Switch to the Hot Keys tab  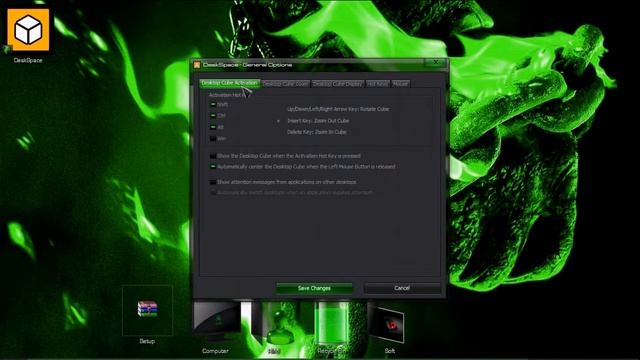coord(378,84)
